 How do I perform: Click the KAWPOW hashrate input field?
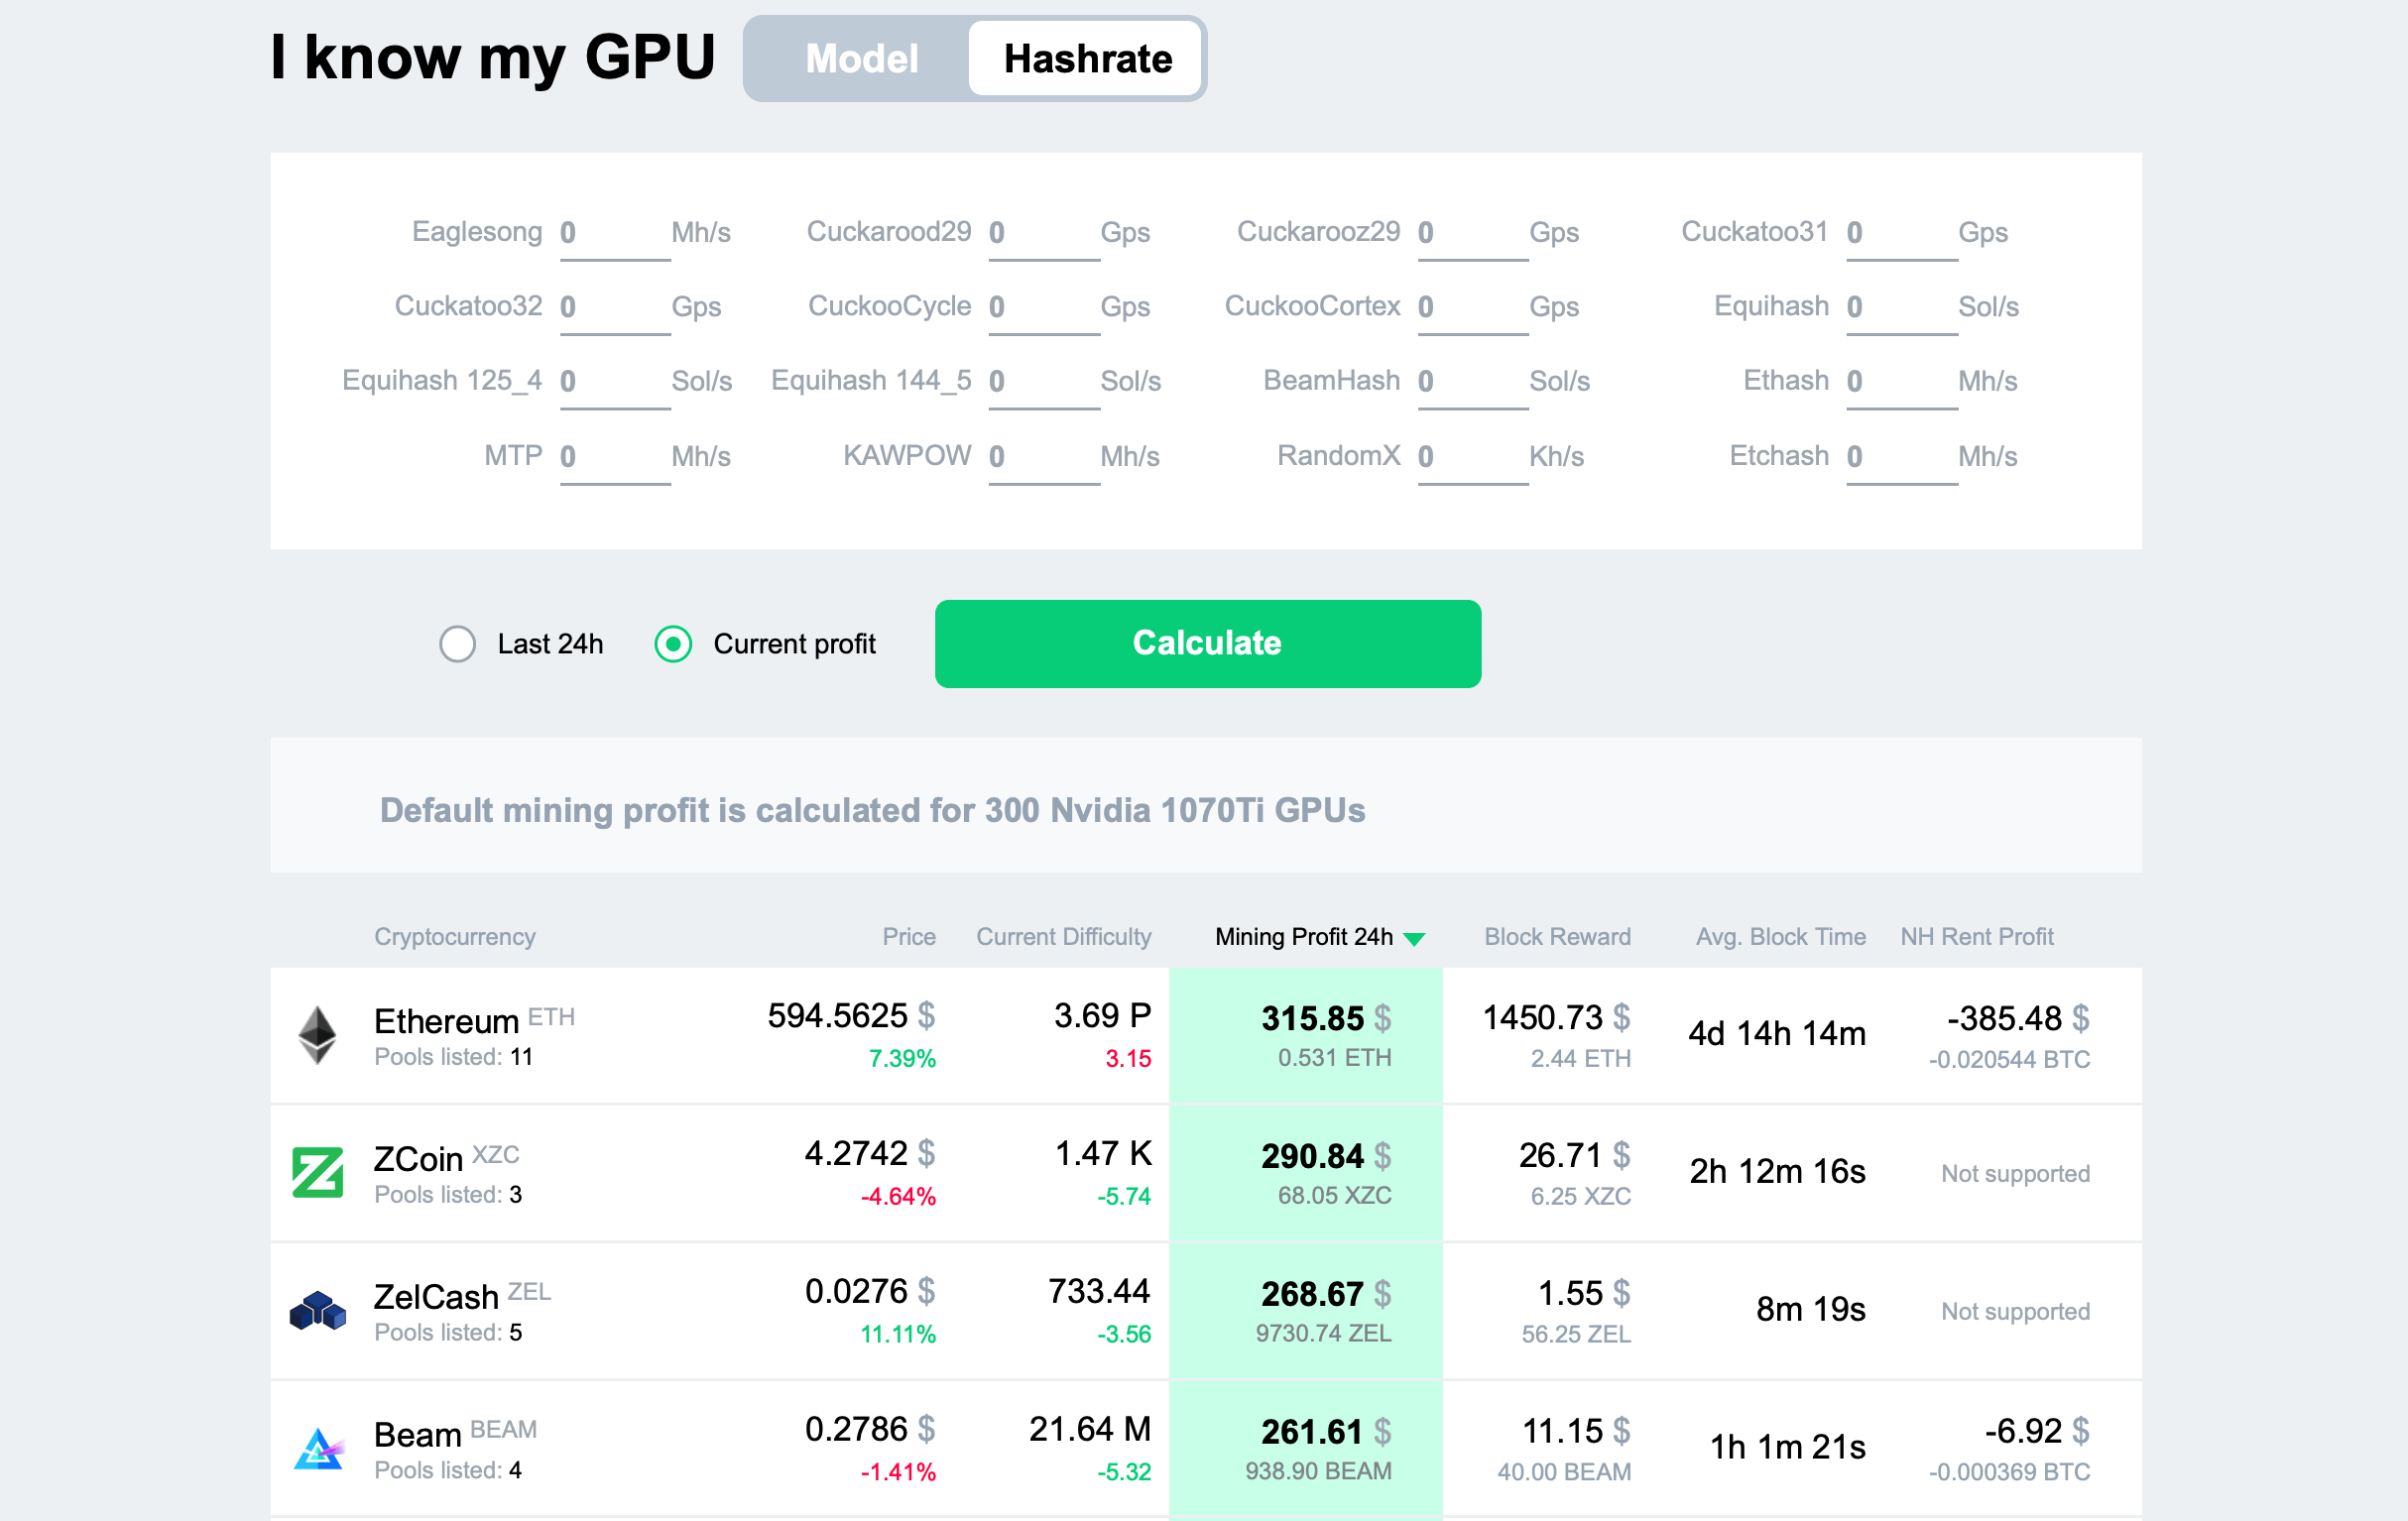[x=1034, y=455]
